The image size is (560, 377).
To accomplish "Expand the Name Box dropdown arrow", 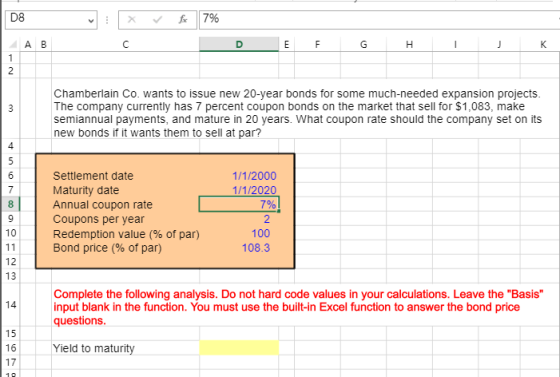I will [x=91, y=20].
